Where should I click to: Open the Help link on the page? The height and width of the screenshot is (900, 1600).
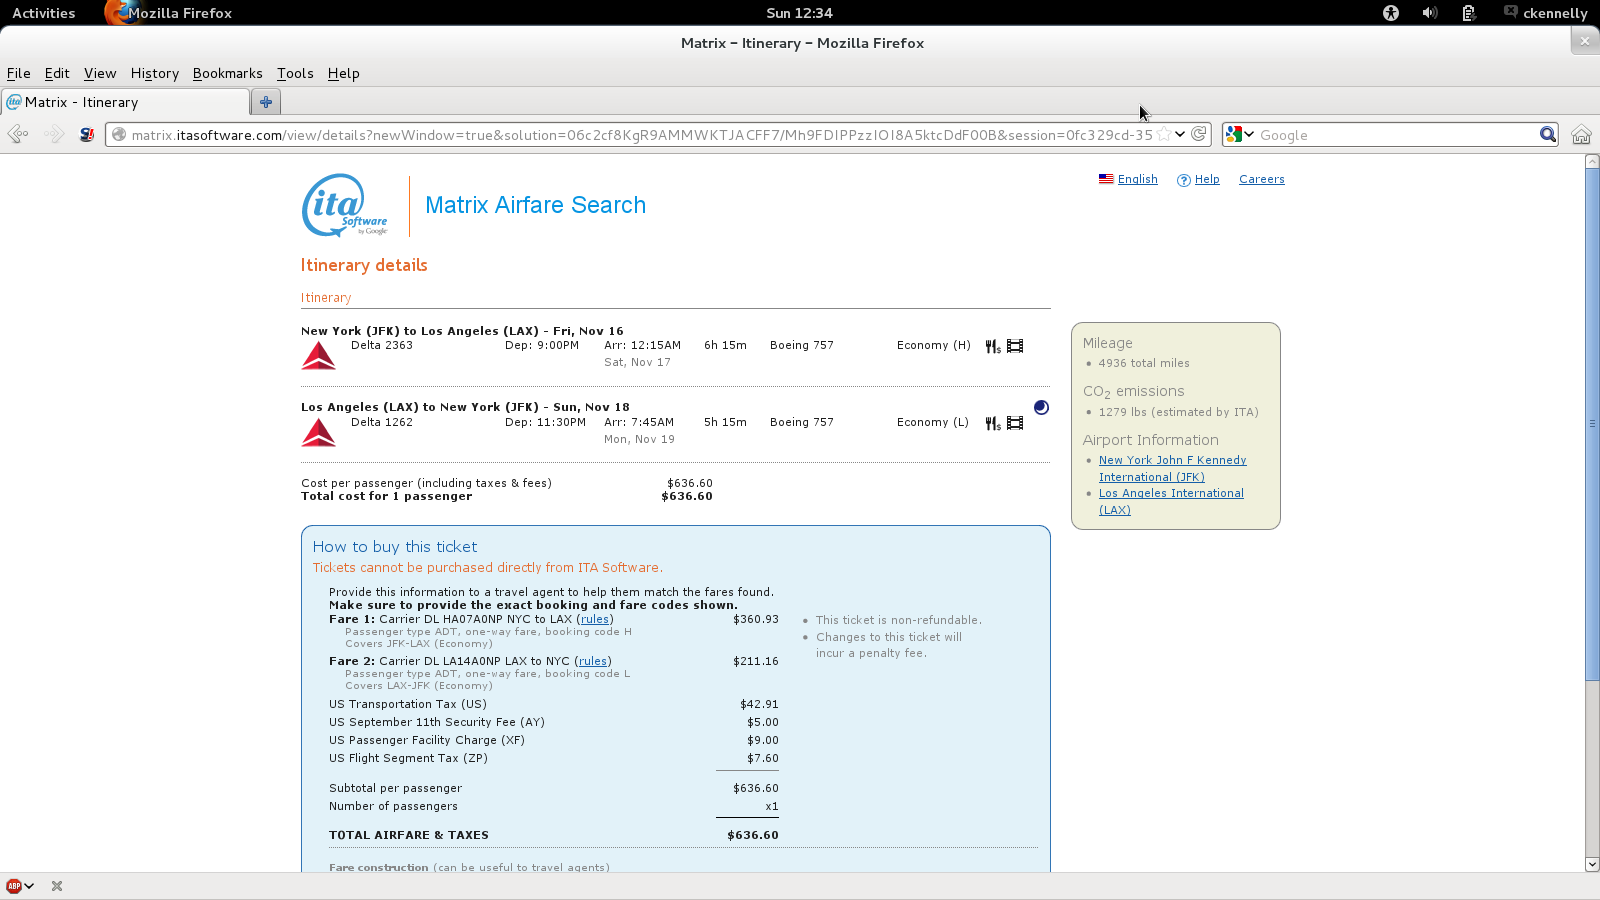pyautogui.click(x=1207, y=179)
